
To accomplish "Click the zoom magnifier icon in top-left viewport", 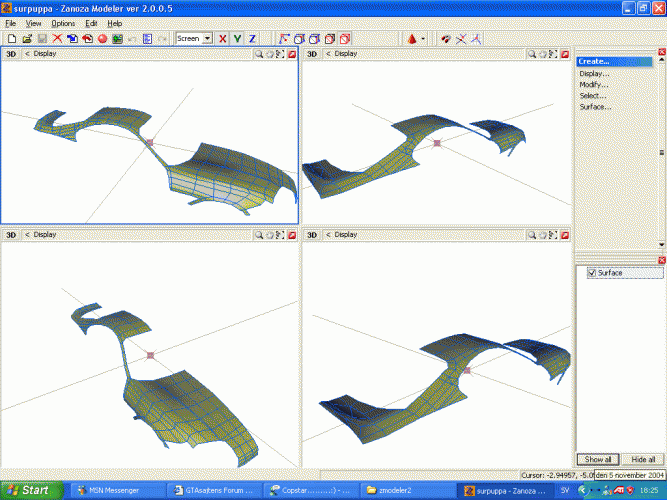I will (x=258, y=53).
